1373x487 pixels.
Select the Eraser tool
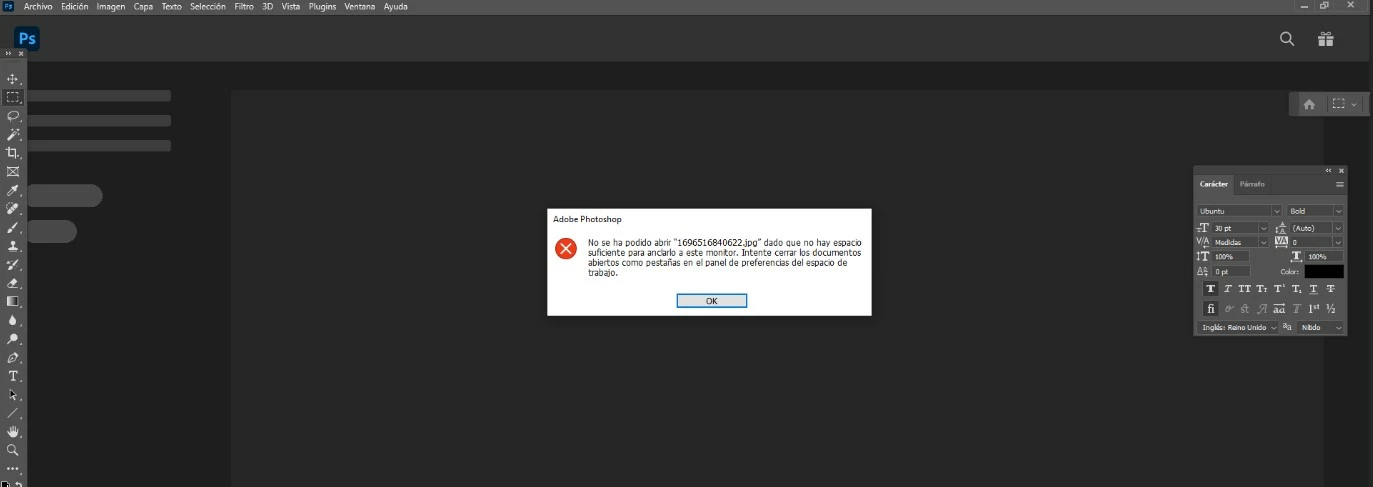13,283
